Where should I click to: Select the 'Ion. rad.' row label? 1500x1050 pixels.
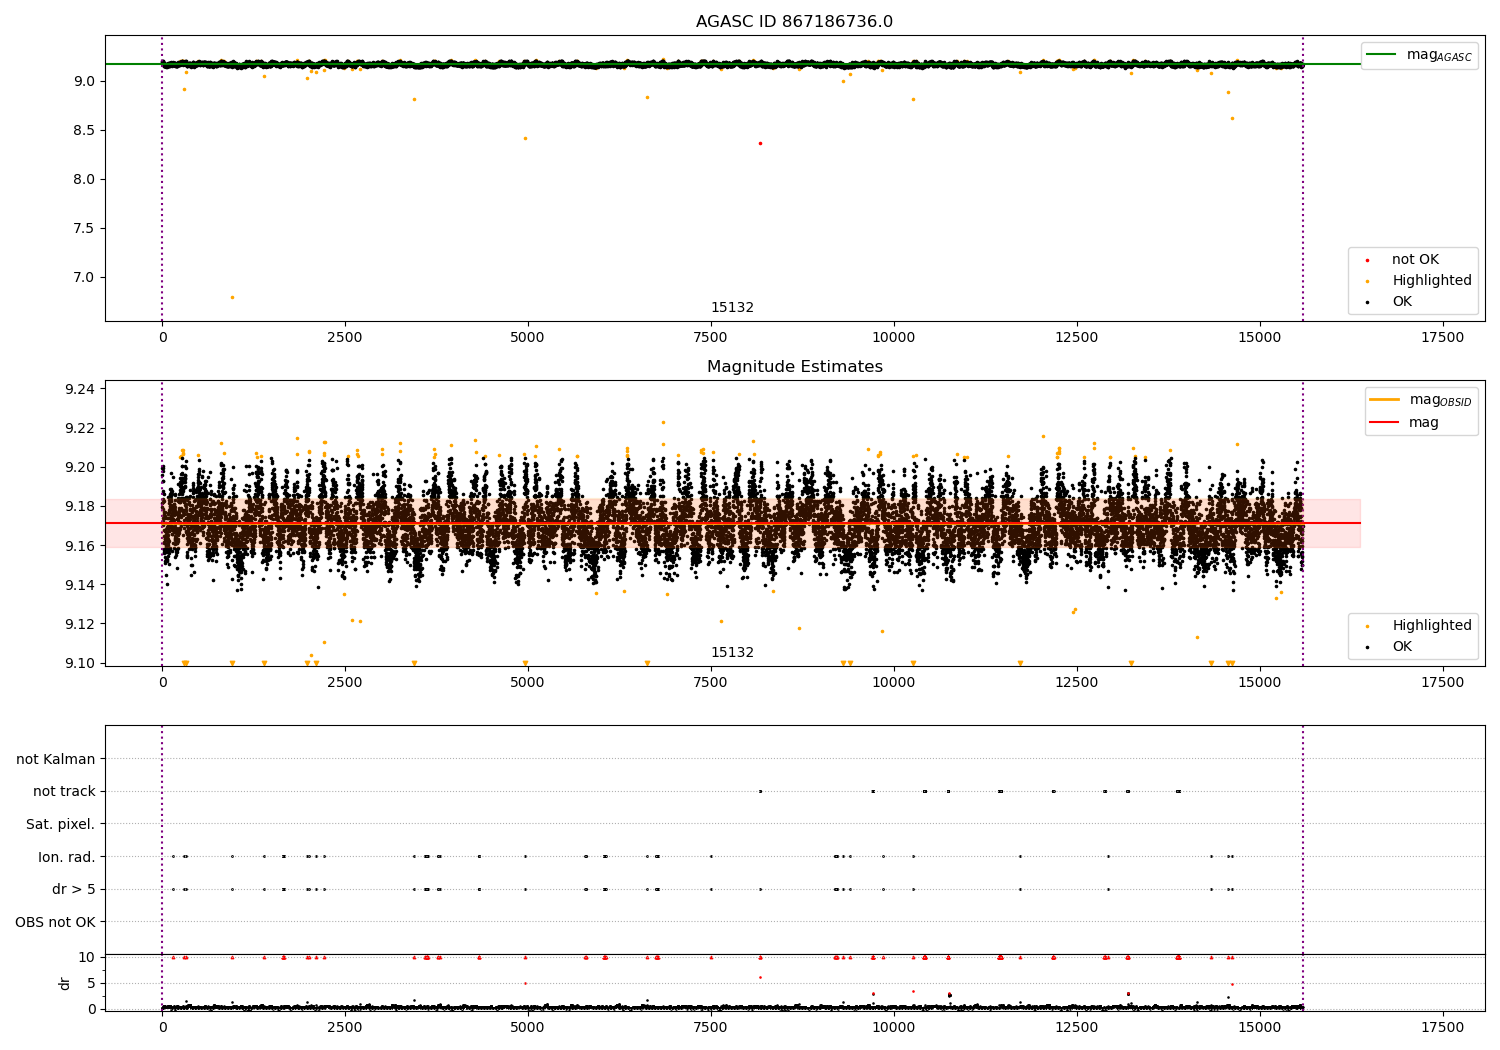[67, 857]
